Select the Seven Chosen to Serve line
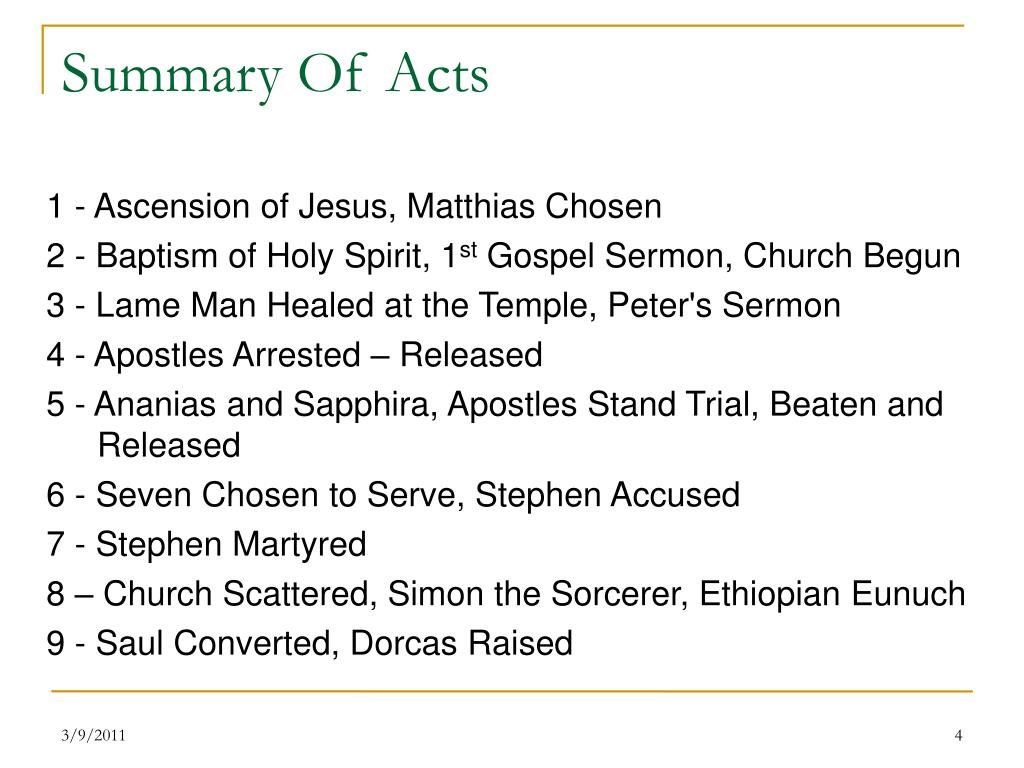The image size is (1024, 768). click(393, 495)
